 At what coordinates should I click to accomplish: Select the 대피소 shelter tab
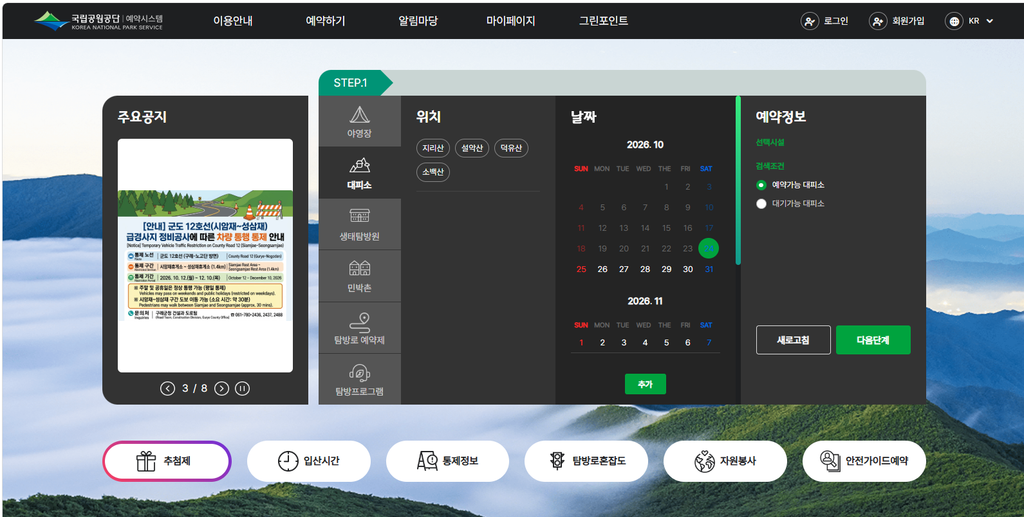(x=360, y=173)
